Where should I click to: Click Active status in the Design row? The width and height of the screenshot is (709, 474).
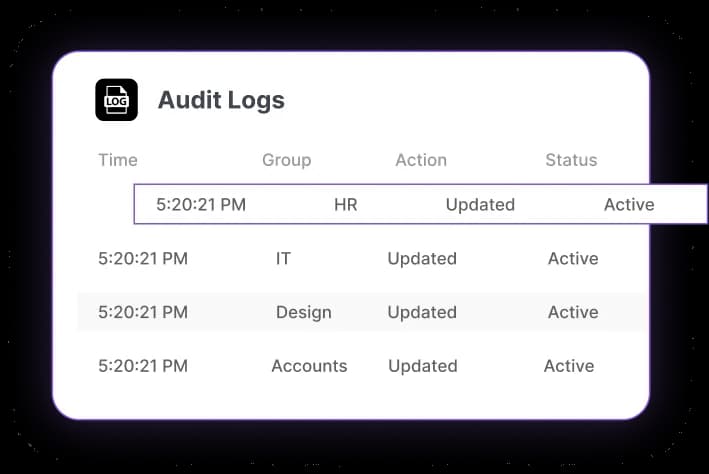click(573, 313)
